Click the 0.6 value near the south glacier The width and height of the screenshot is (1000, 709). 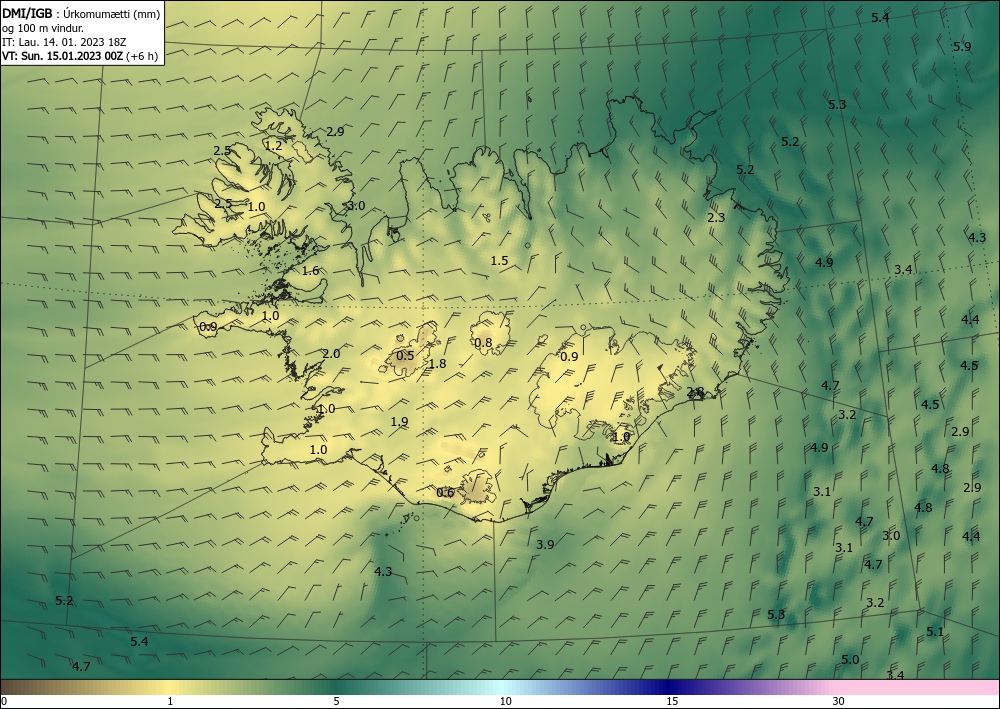[445, 492]
